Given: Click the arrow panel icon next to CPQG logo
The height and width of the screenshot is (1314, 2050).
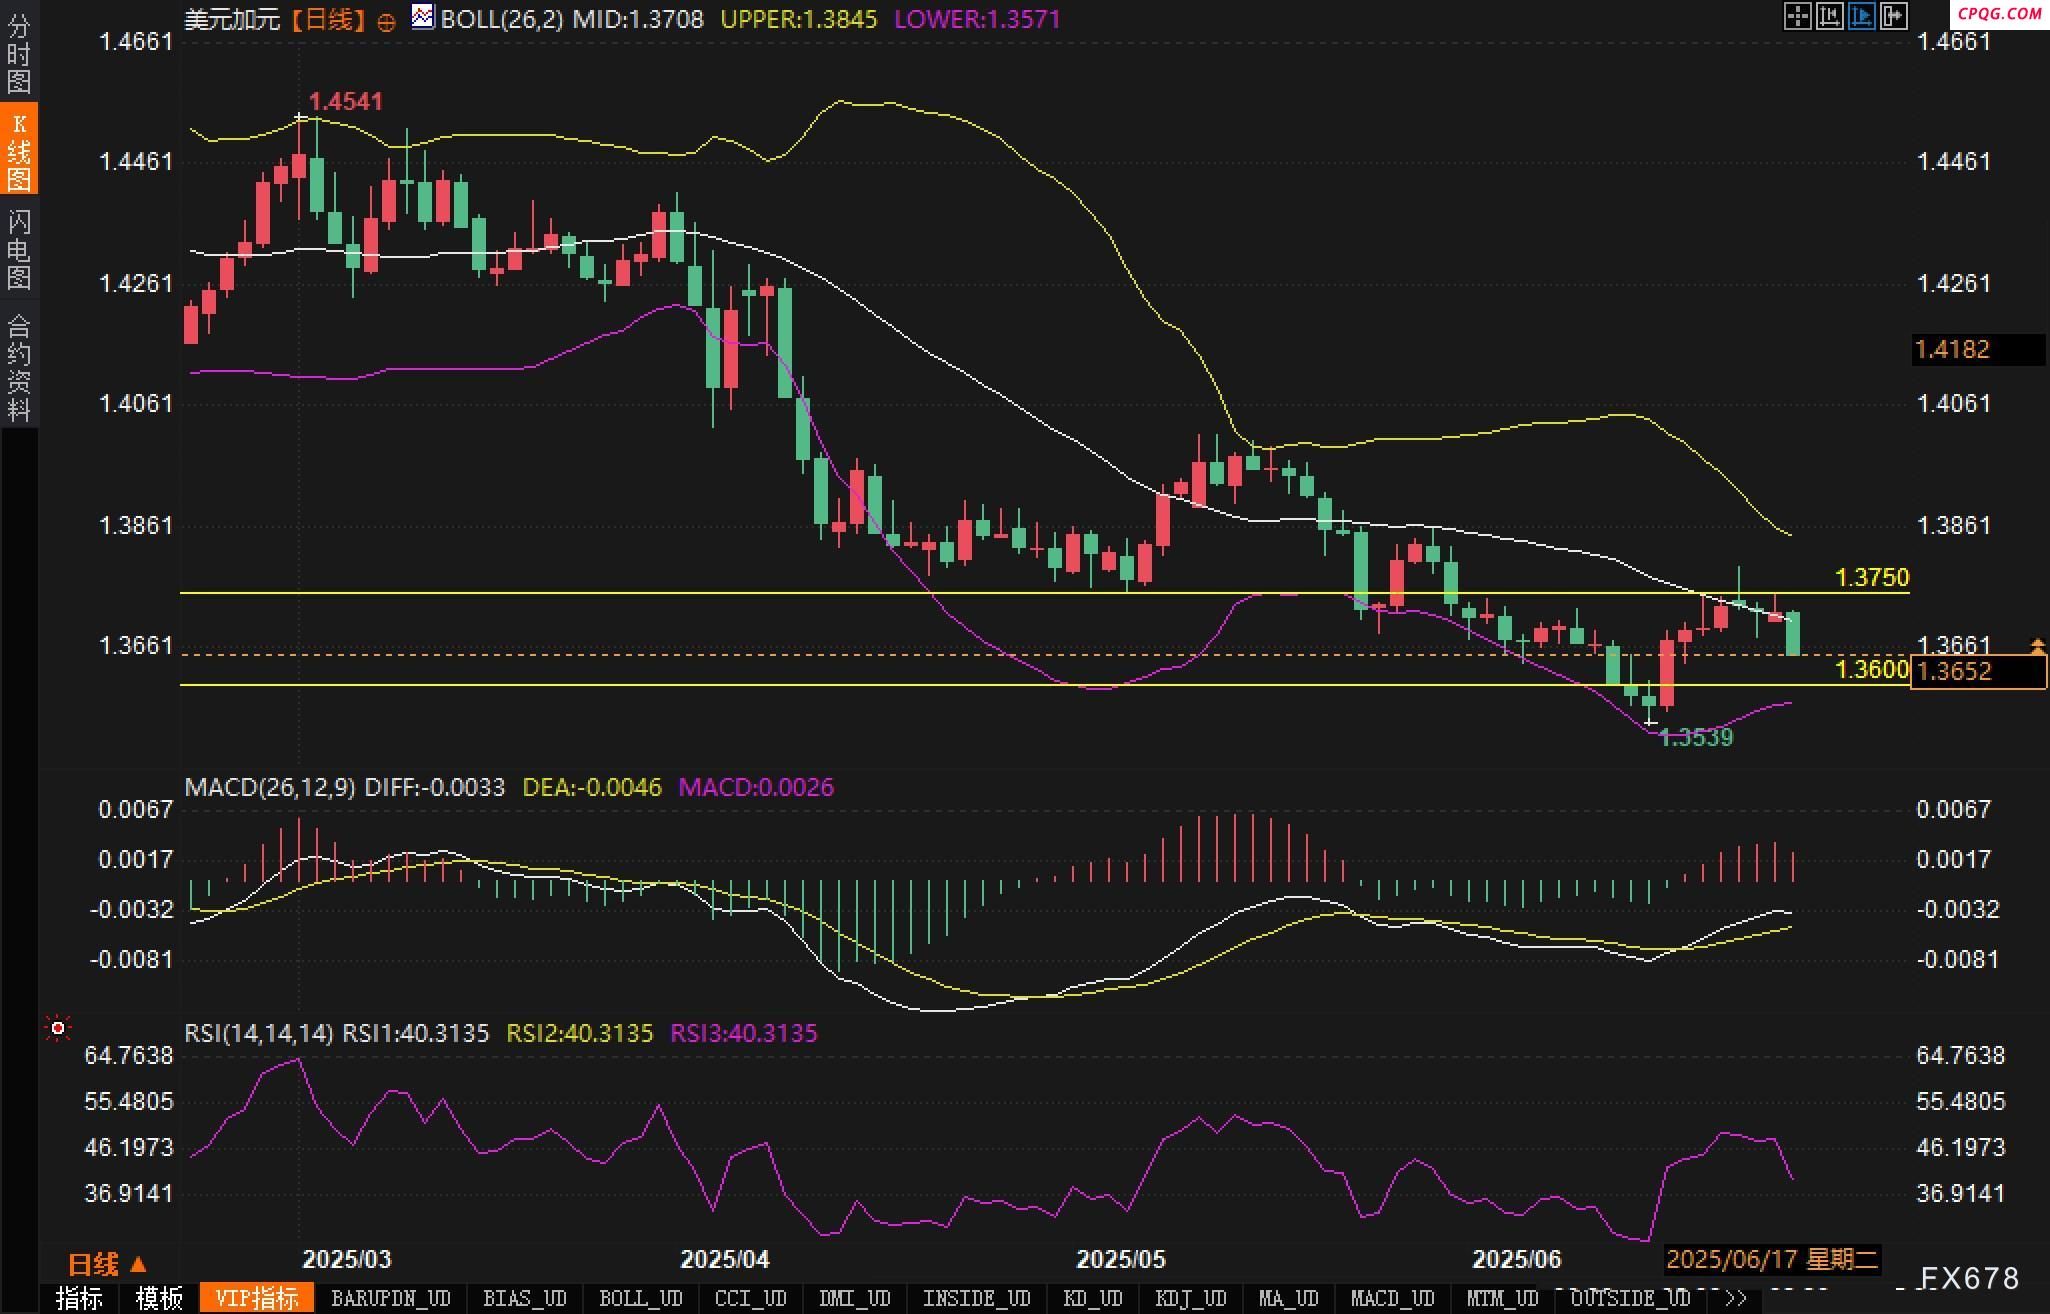Looking at the screenshot, I should 1893,16.
